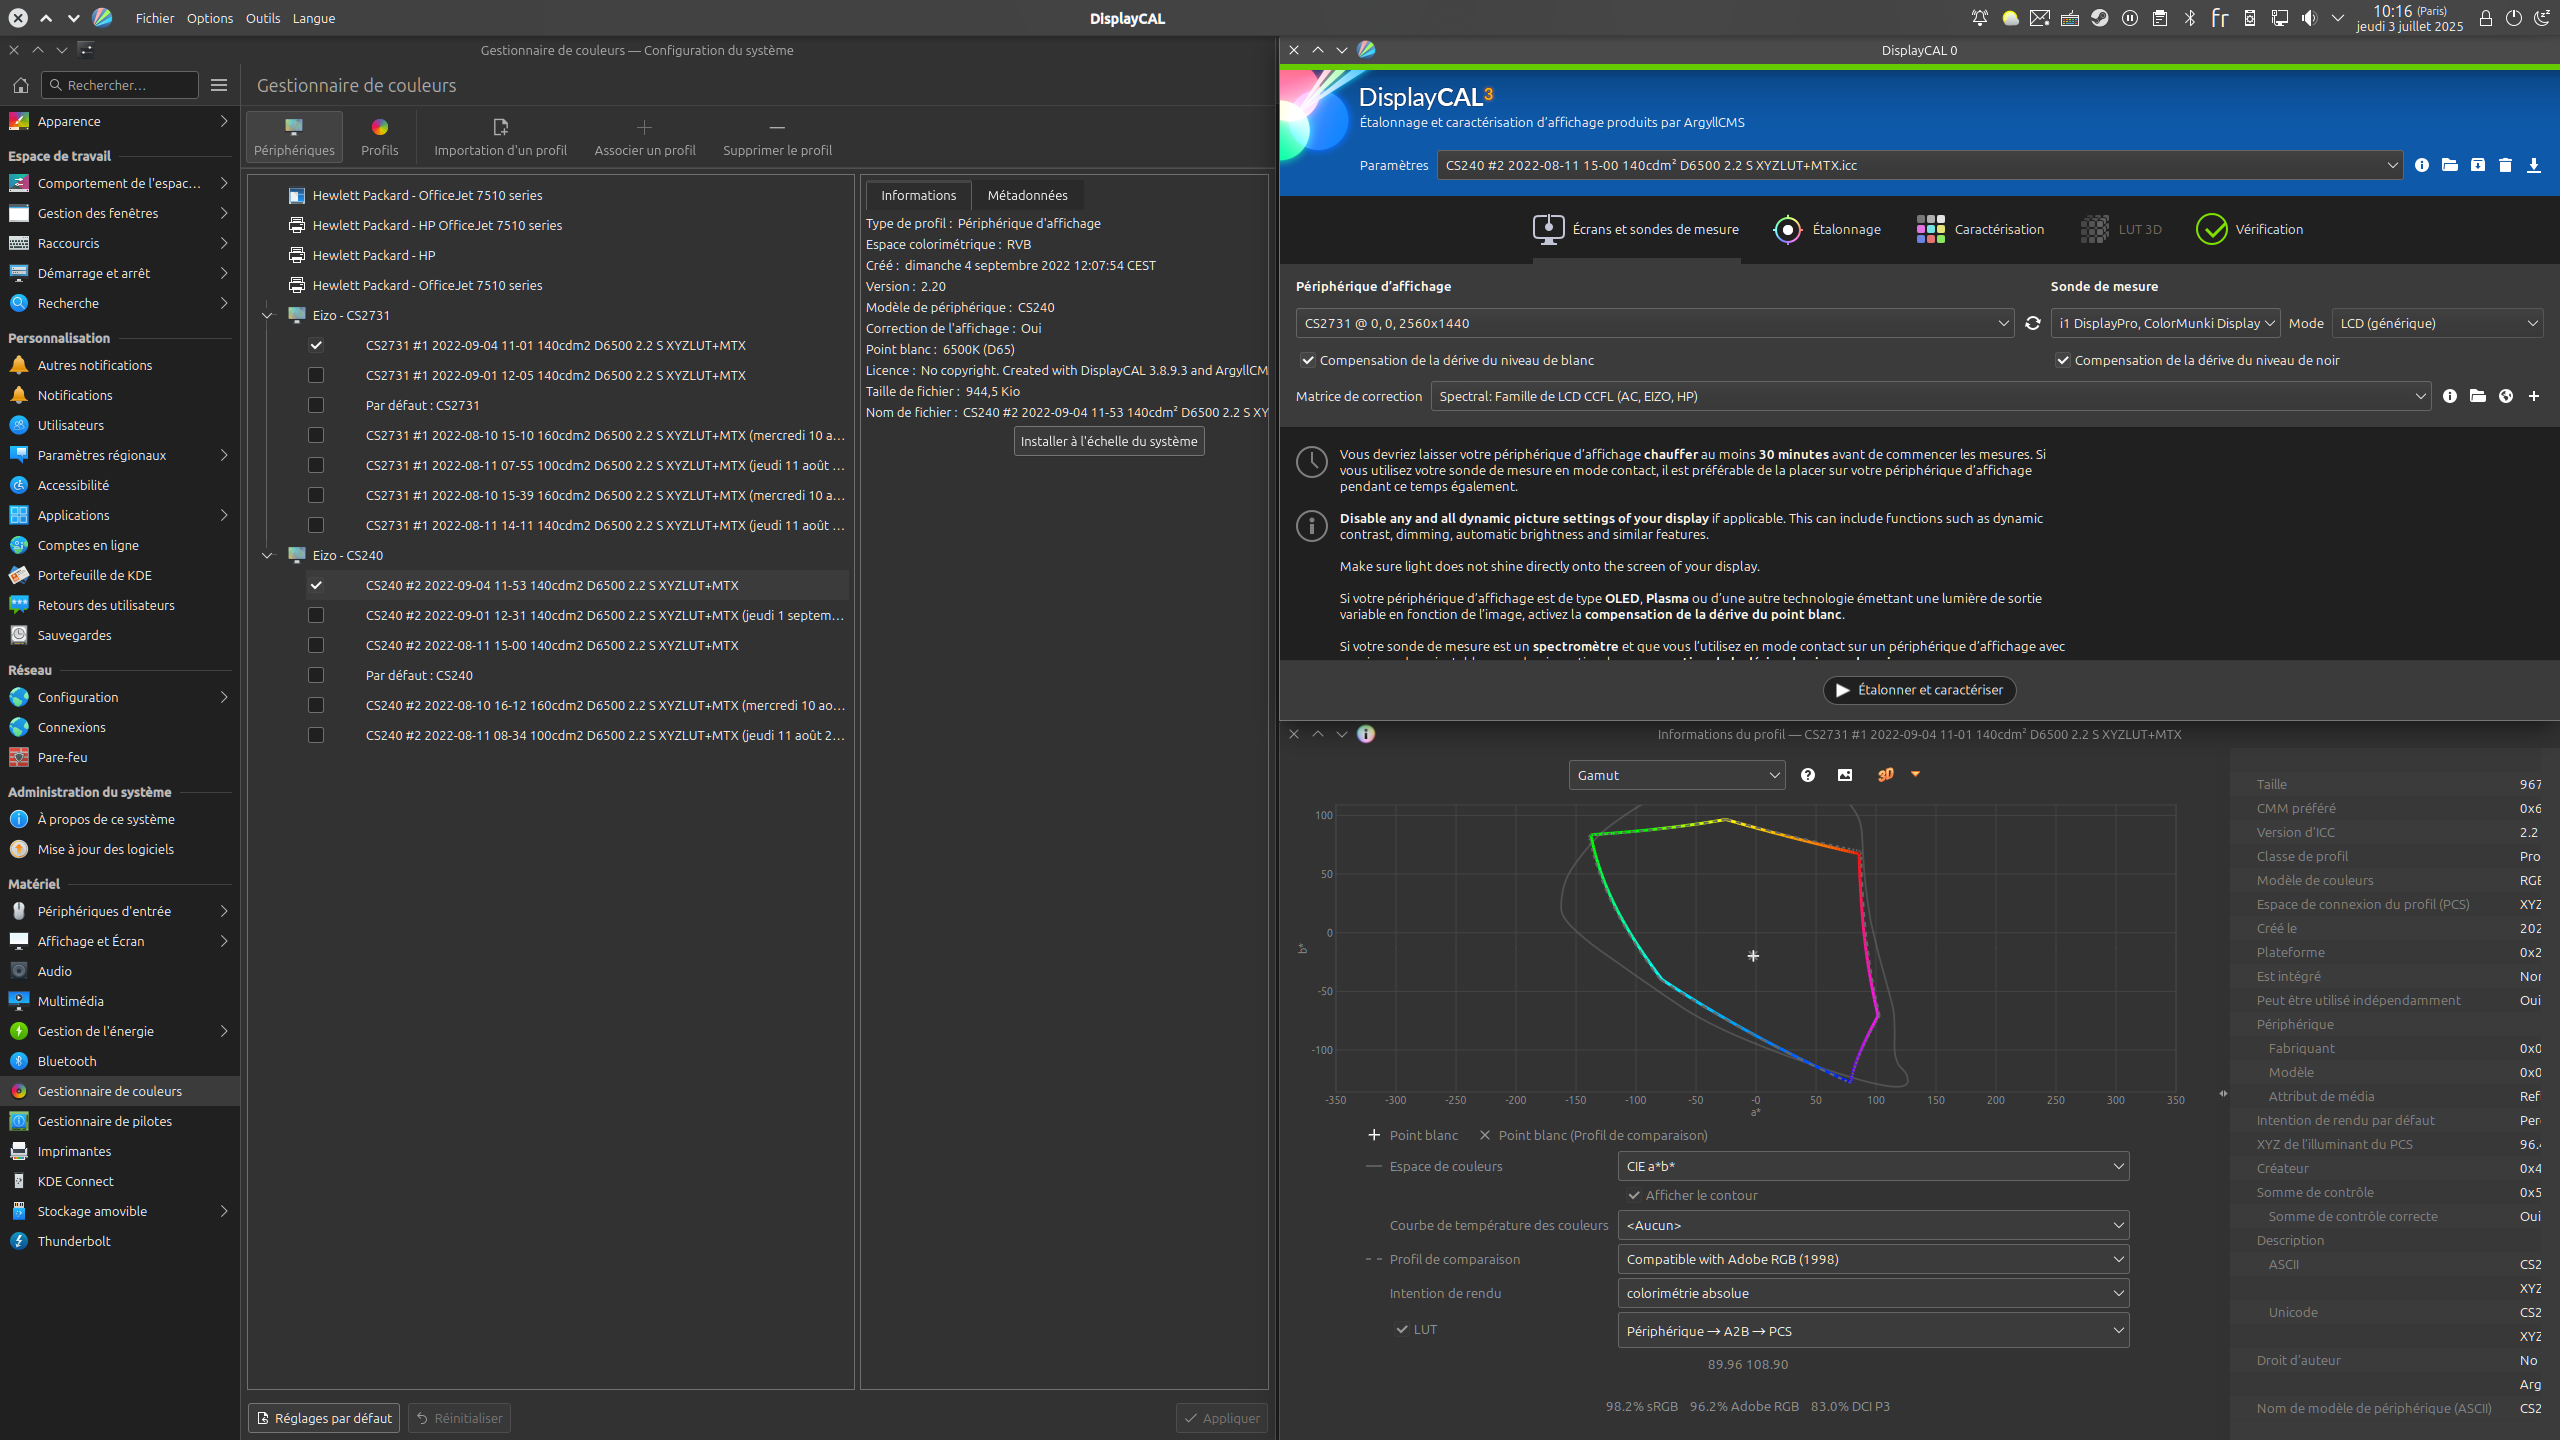The image size is (2560, 1440).
Task: Toggle Afficher le contour checkbox
Action: 1634,1195
